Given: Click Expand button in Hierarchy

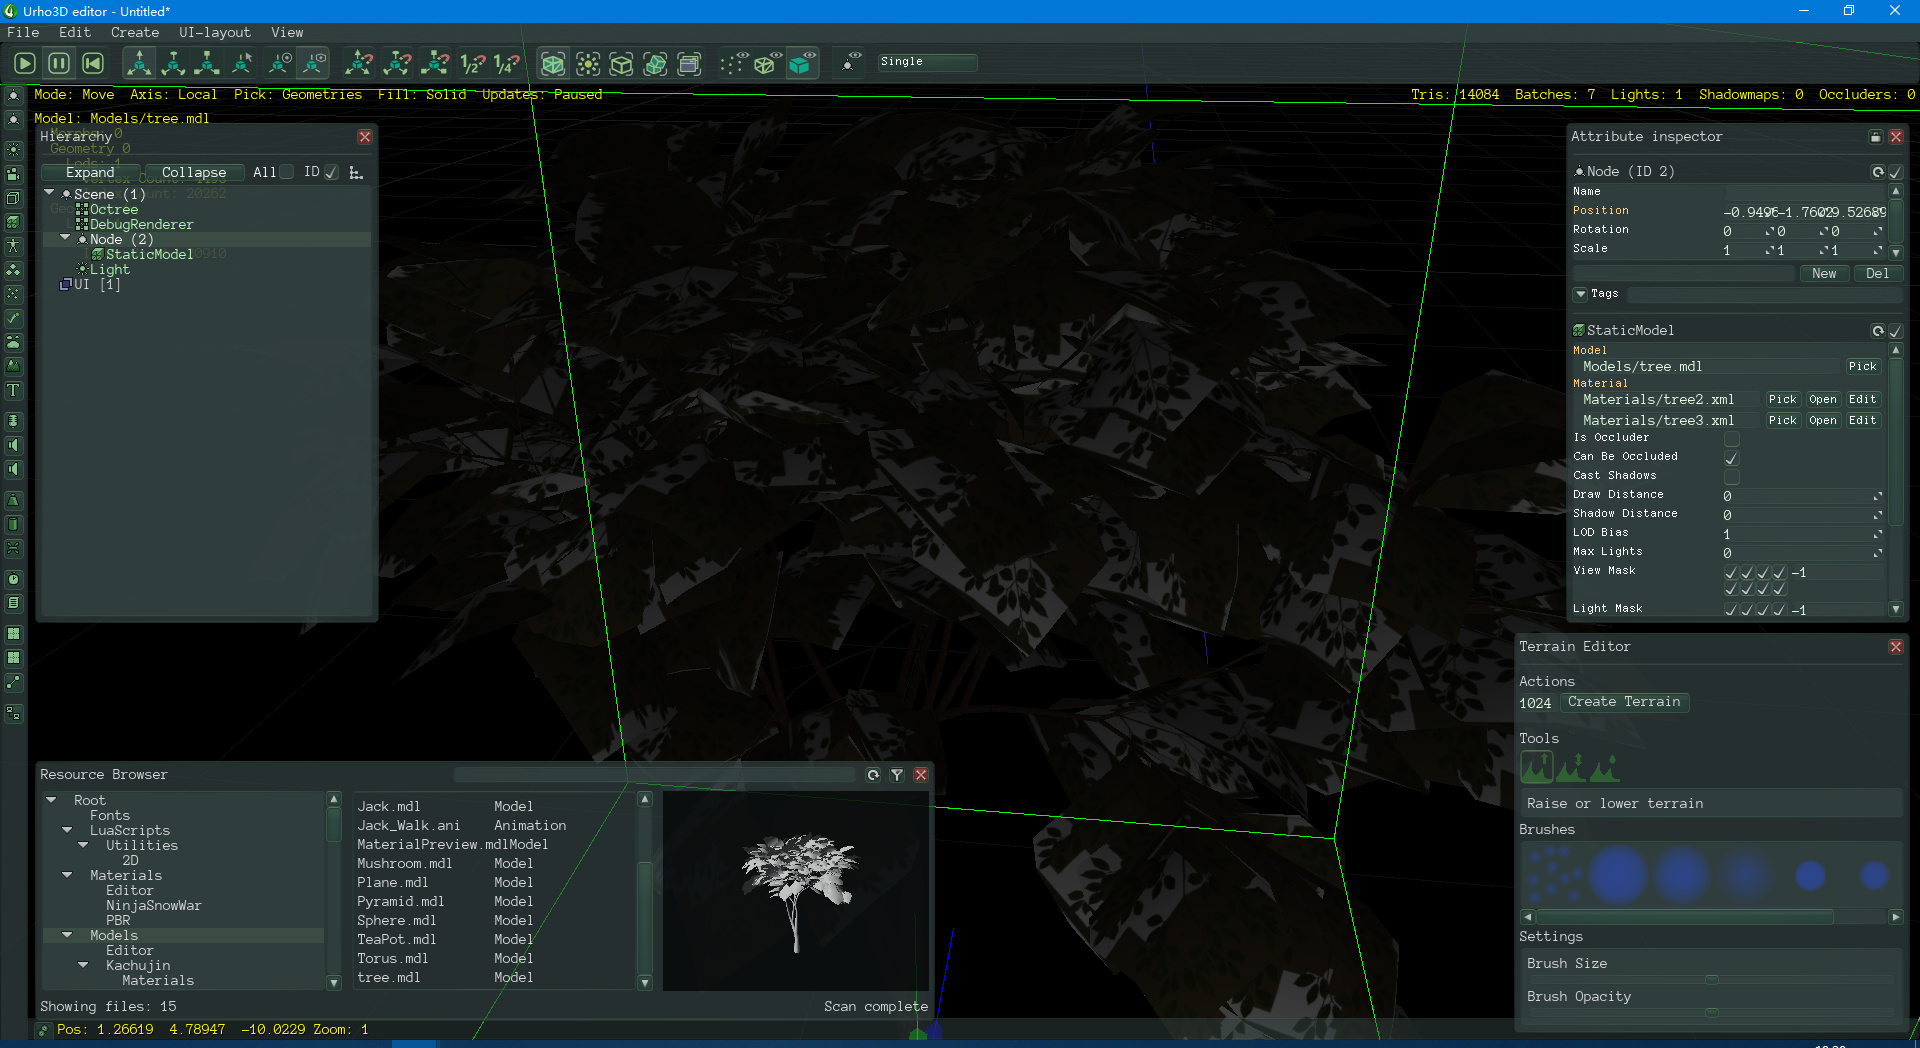Looking at the screenshot, I should 90,172.
